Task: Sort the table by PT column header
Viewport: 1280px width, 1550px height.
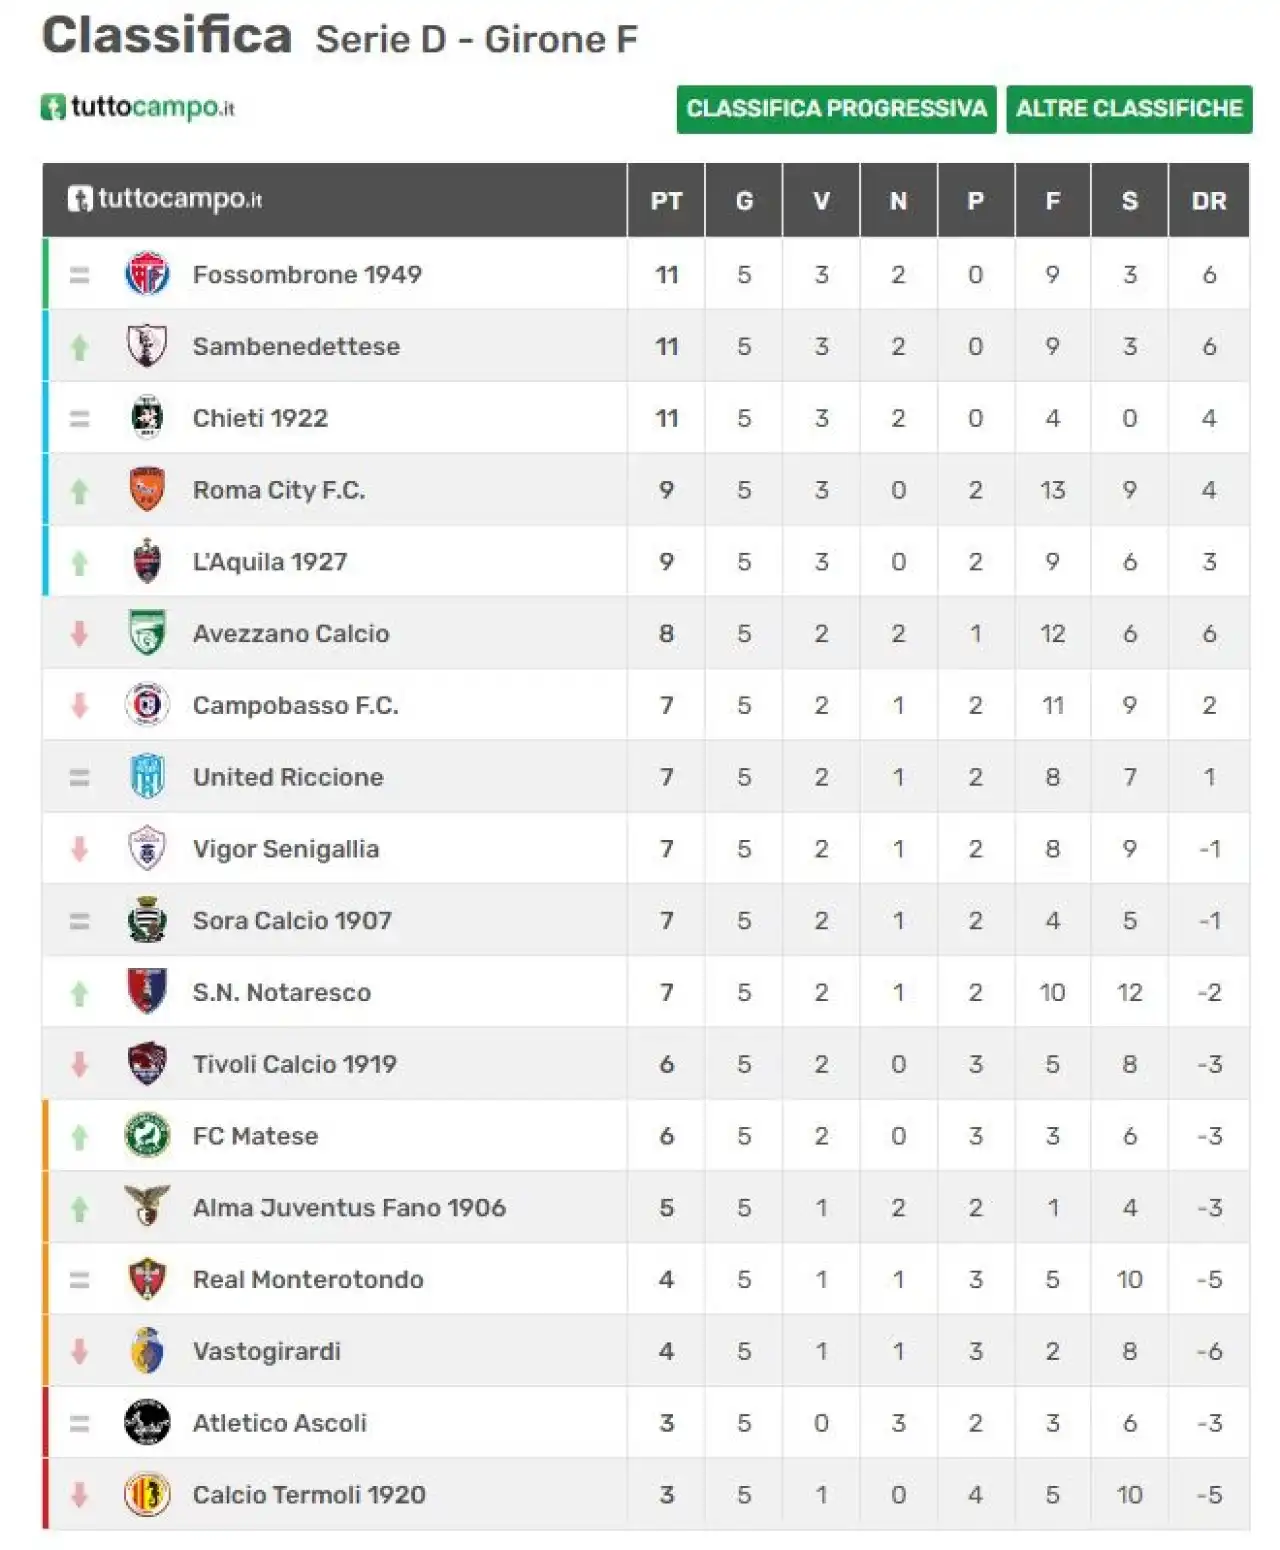Action: point(666,201)
